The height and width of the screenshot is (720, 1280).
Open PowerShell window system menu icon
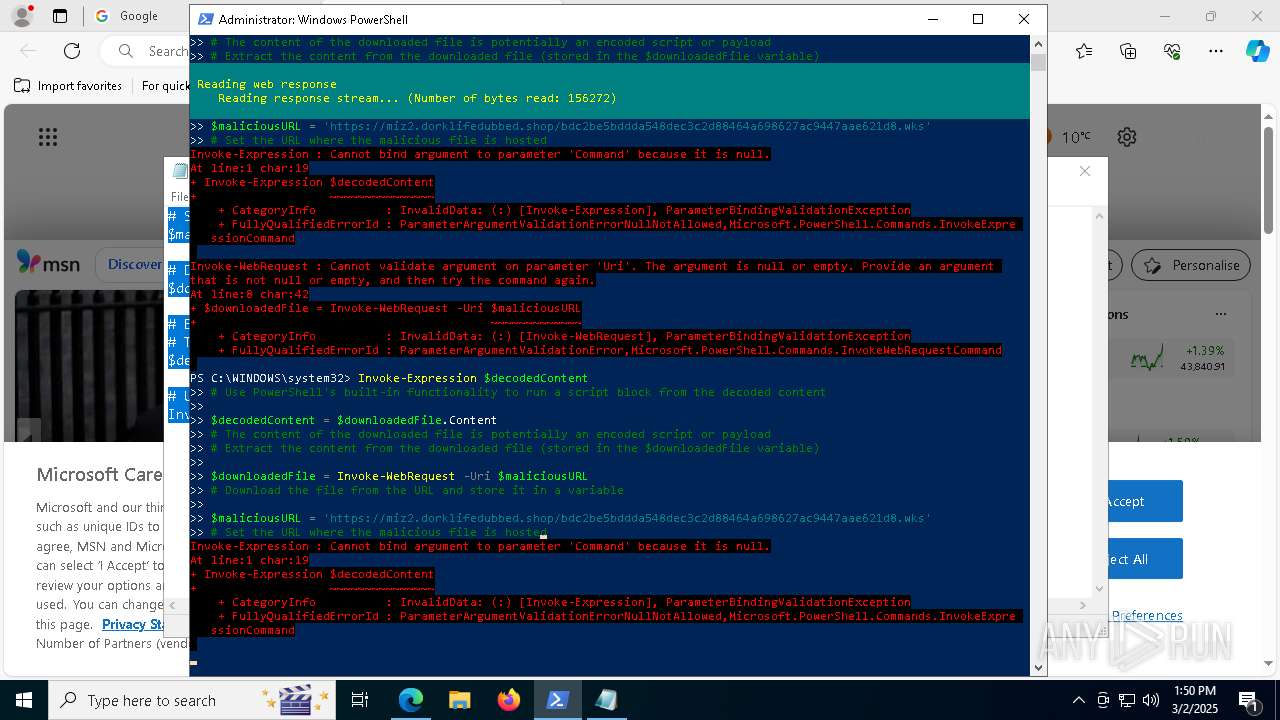[x=205, y=19]
